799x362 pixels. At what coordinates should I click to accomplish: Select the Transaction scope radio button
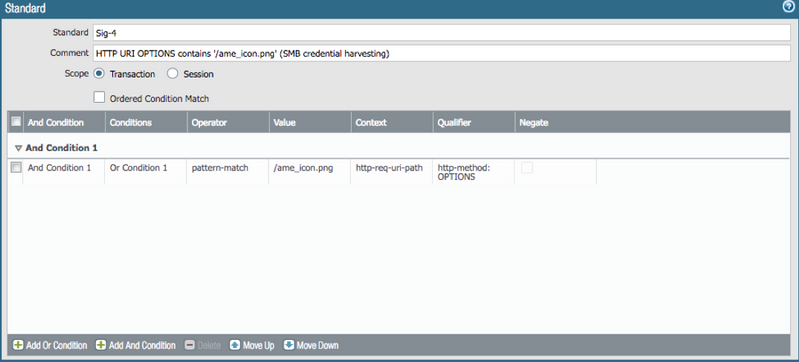tap(99, 73)
